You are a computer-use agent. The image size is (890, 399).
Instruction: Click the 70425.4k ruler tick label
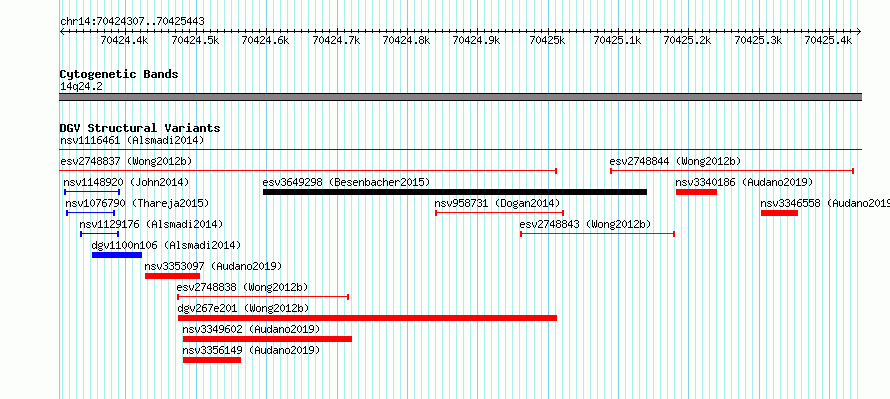829,40
